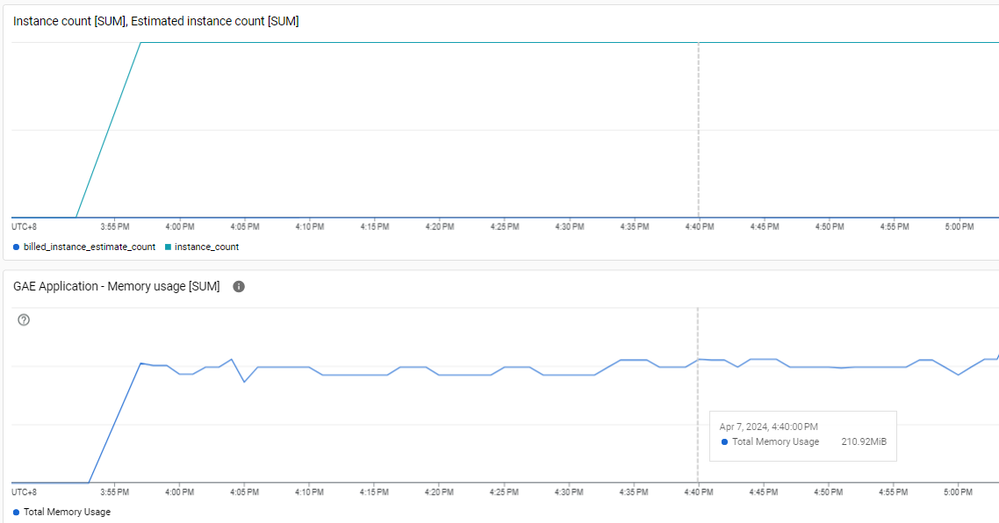The height and width of the screenshot is (523, 999).
Task: Click the GAE Application - Memory usage [SUM] title
Action: point(117,287)
